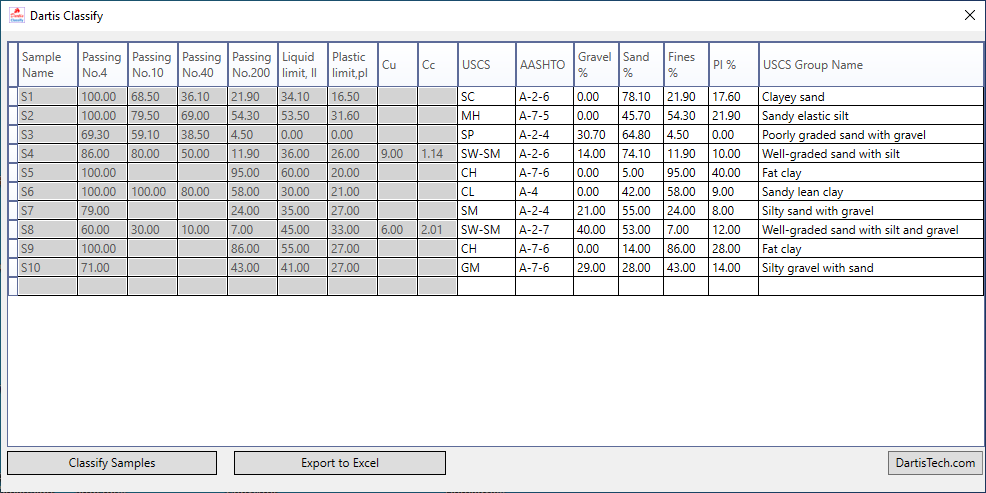This screenshot has height=493, width=986.
Task: Click the USCS column header
Action: [487, 65]
